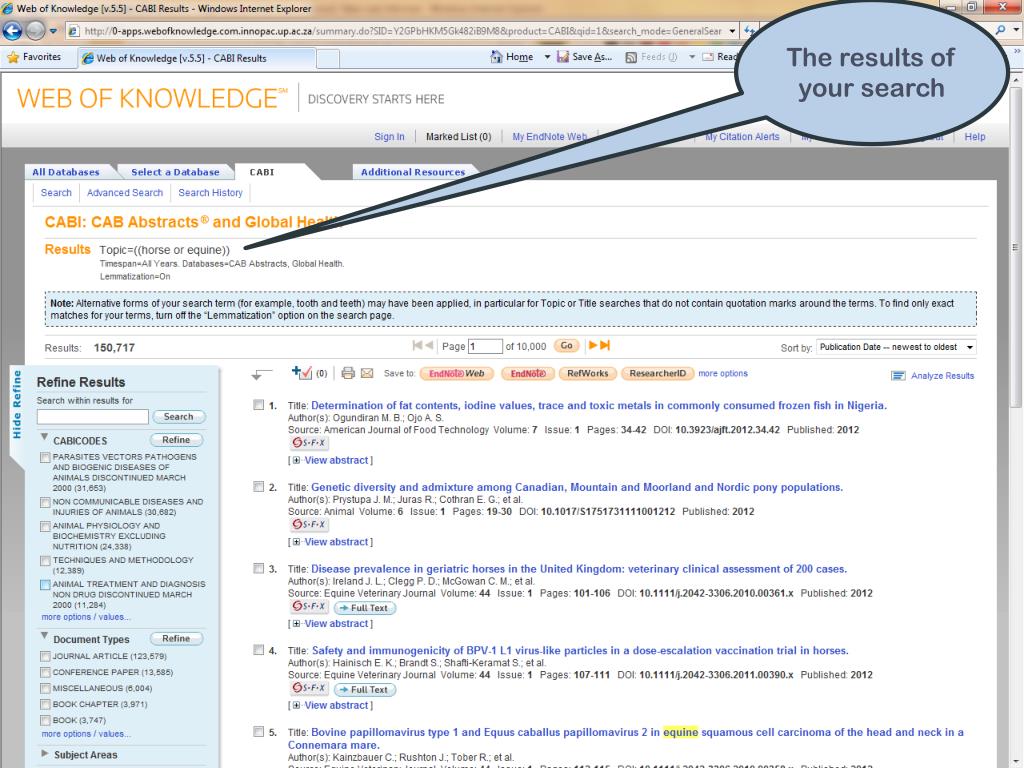1024x768 pixels.
Task: Jump to the first results page arrow
Action: pyautogui.click(x=417, y=345)
